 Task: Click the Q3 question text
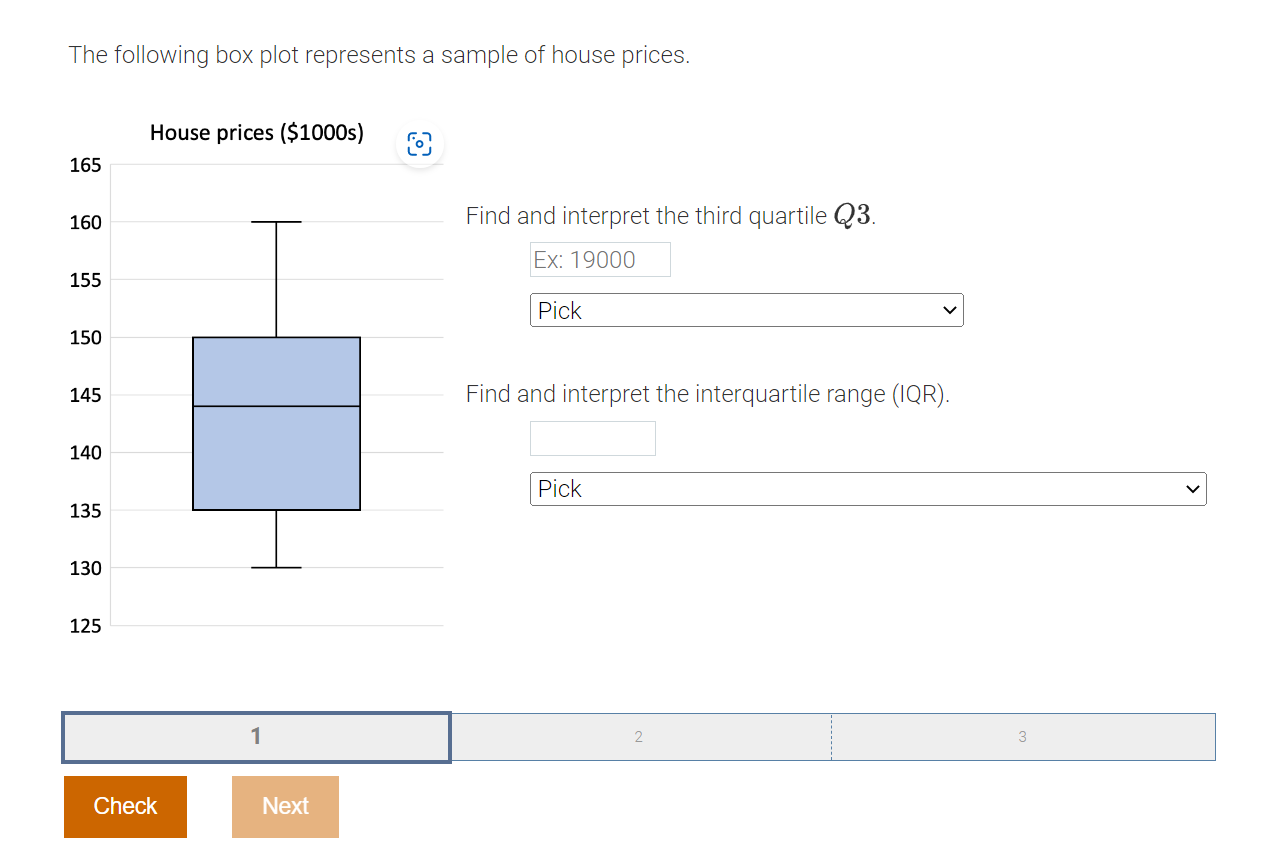(x=671, y=216)
